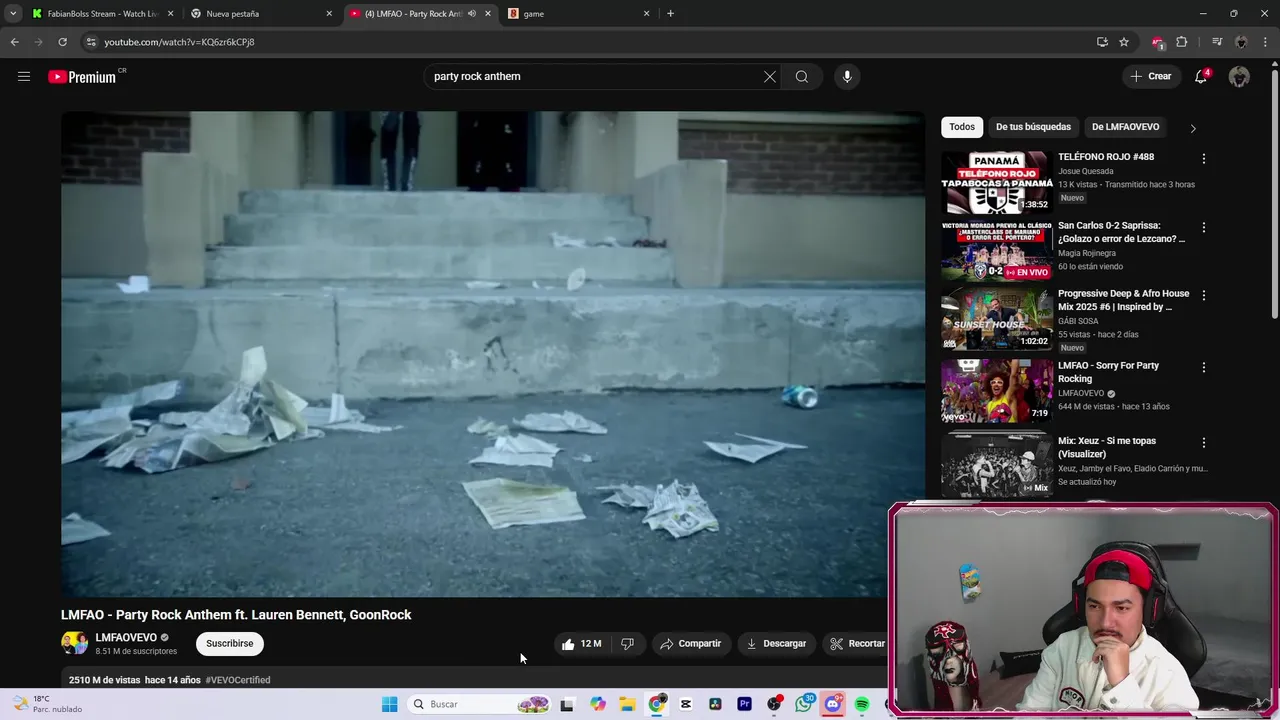Click the Descargar download button
The height and width of the screenshot is (720, 1280).
click(776, 644)
